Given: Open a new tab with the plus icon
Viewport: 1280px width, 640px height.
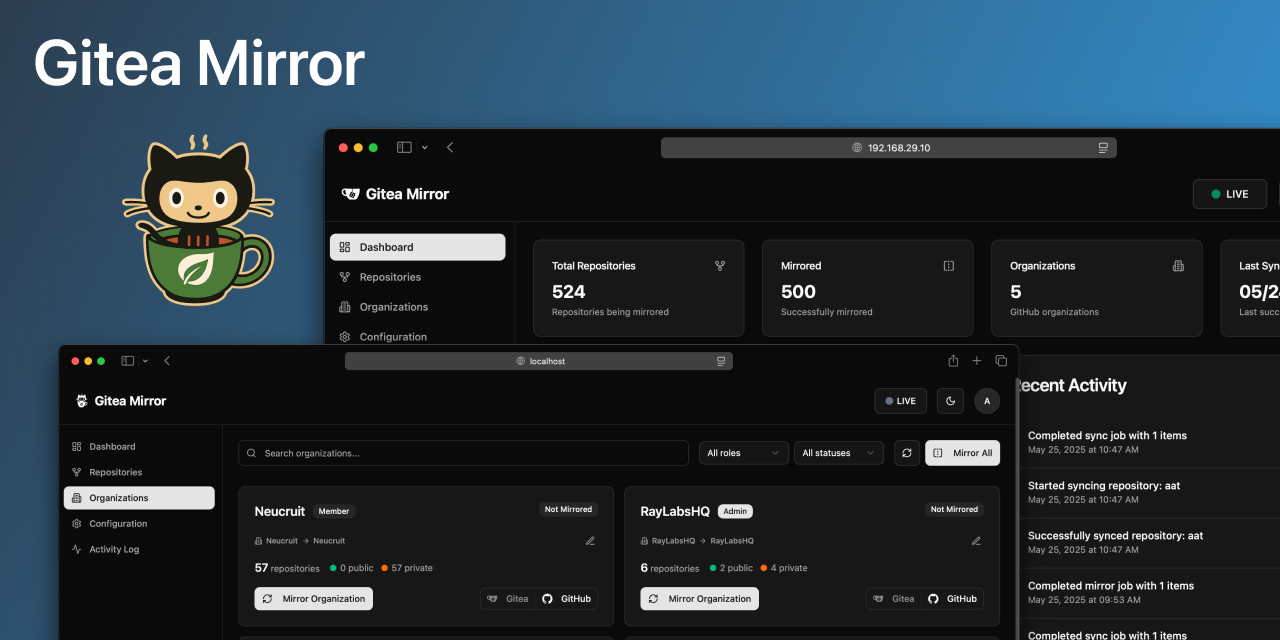Looking at the screenshot, I should [x=977, y=361].
